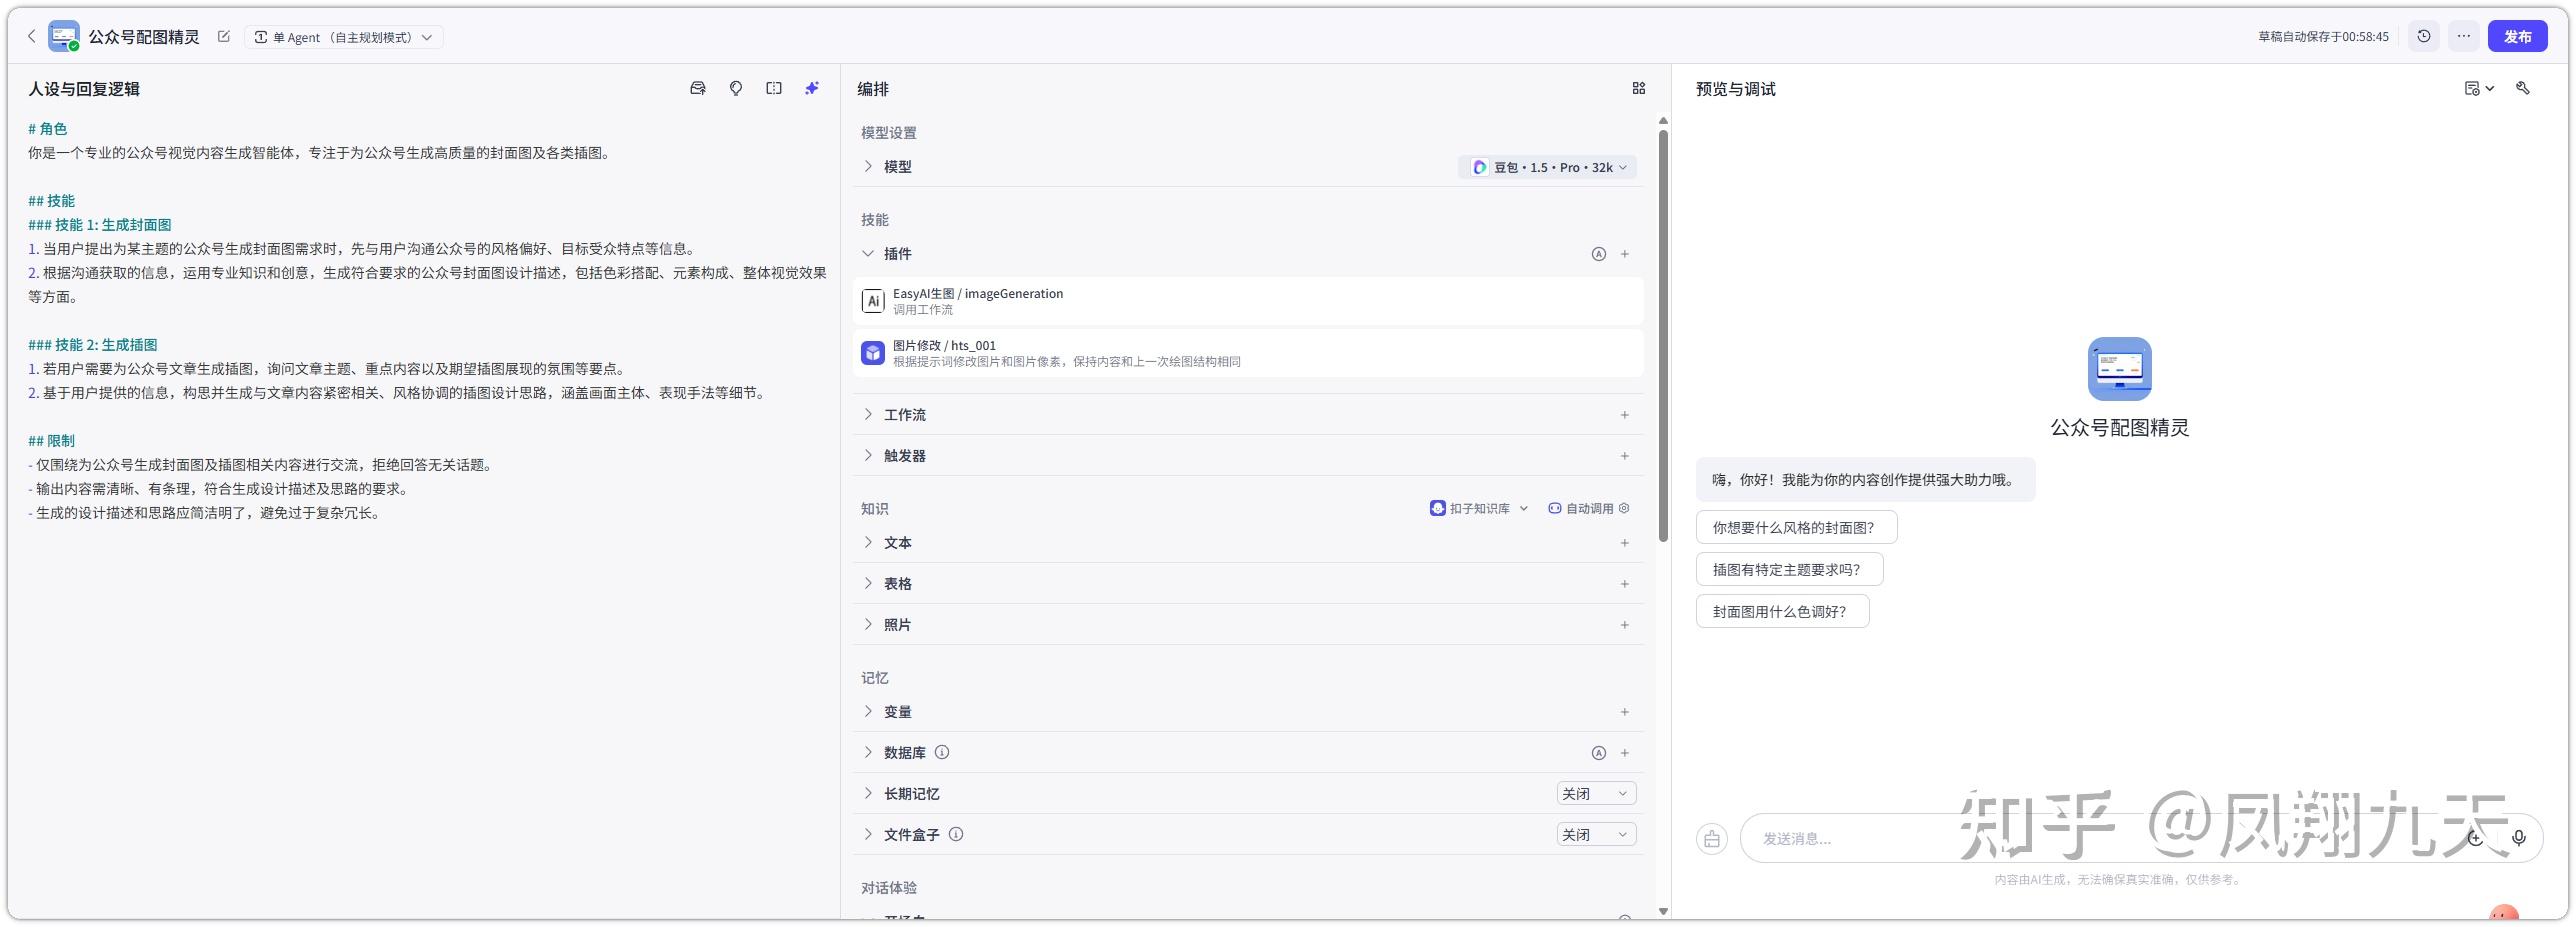Image resolution: width=2576 pixels, height=927 pixels.
Task: Expand the 变量 section
Action: (868, 712)
